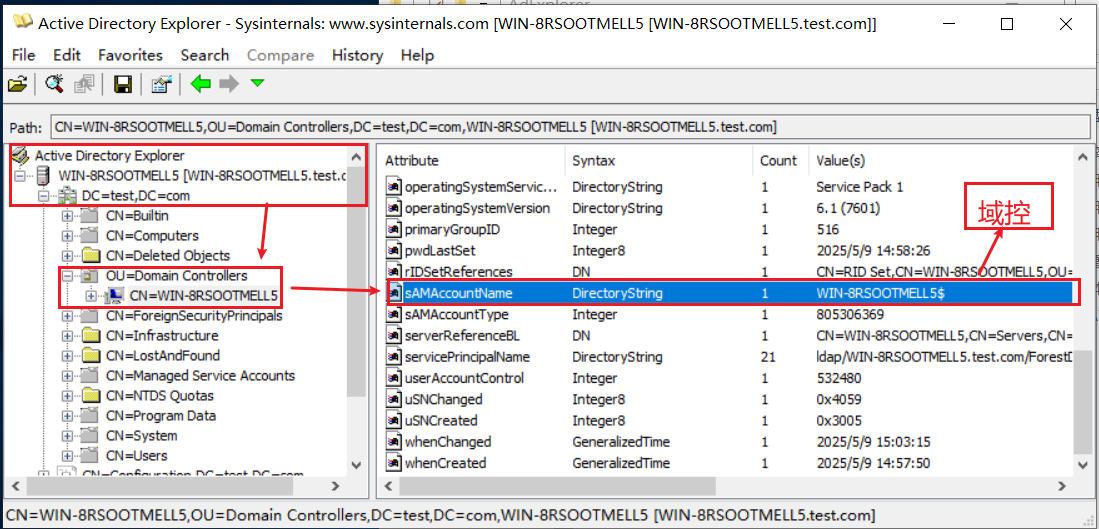Screen dimensions: 1099x529
Task: Expand the CN=Computers node
Action: [x=67, y=236]
